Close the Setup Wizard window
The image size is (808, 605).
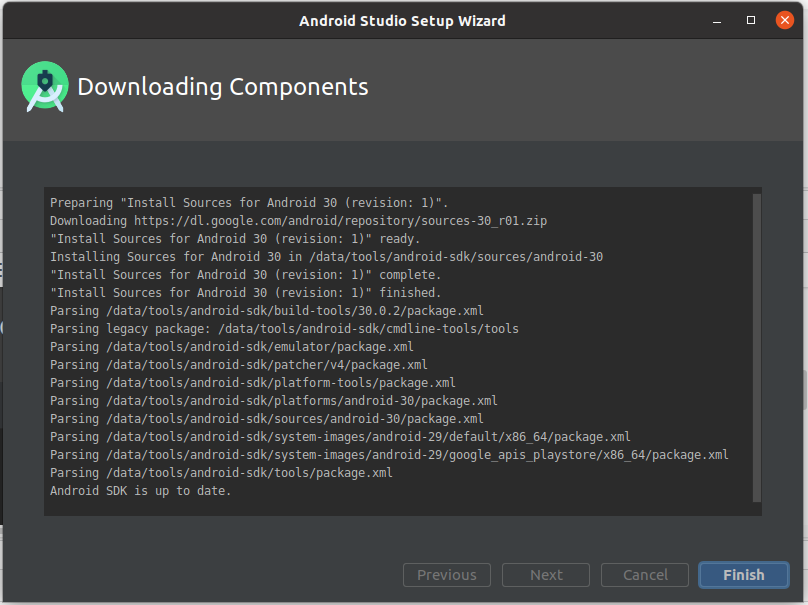click(x=784, y=20)
